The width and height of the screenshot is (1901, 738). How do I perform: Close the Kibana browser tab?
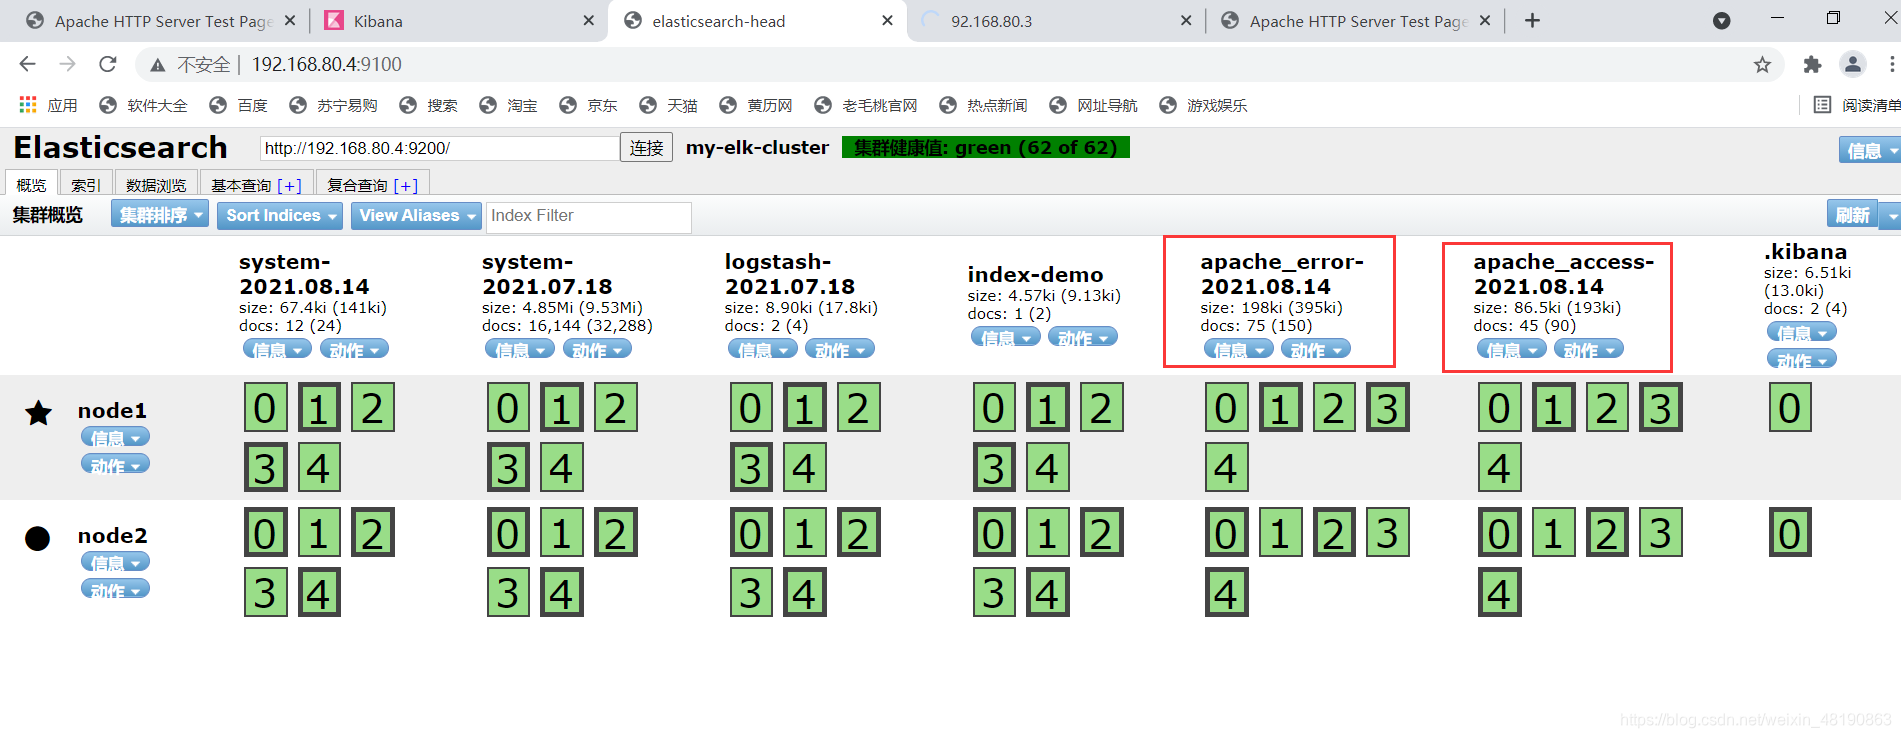(x=588, y=21)
